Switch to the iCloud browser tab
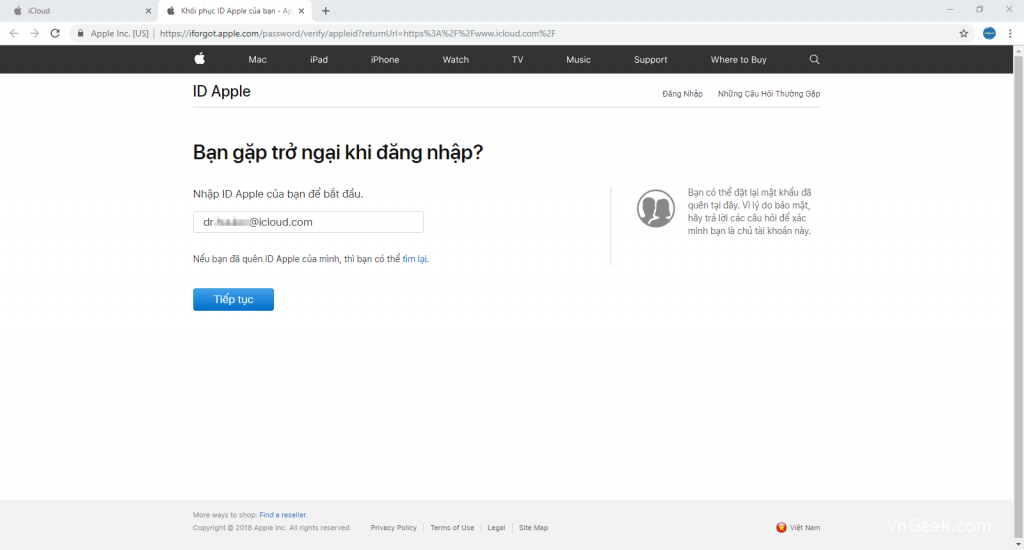 coord(78,10)
